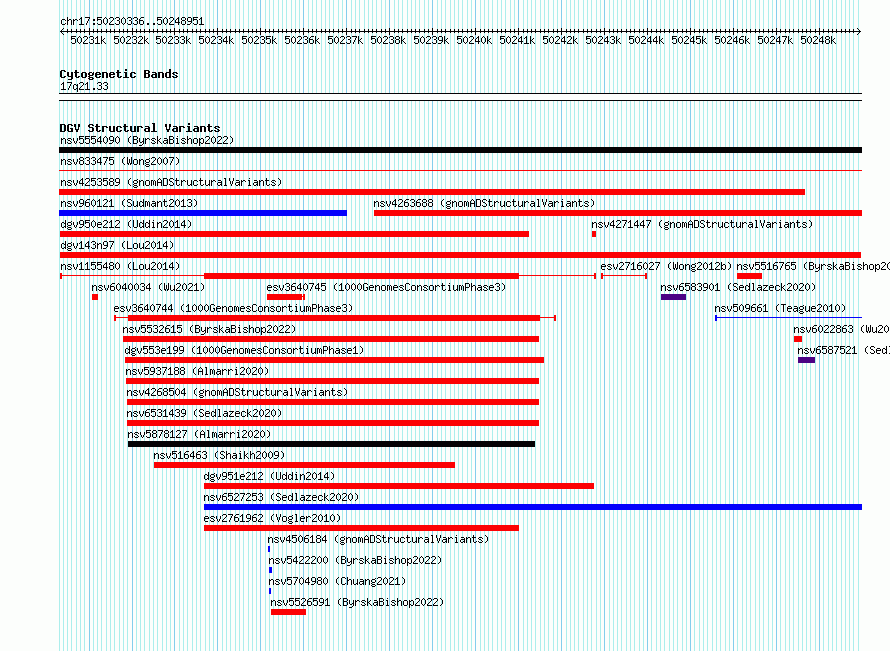
Task: Click the small red nsv4271447 feature
Action: (x=594, y=234)
